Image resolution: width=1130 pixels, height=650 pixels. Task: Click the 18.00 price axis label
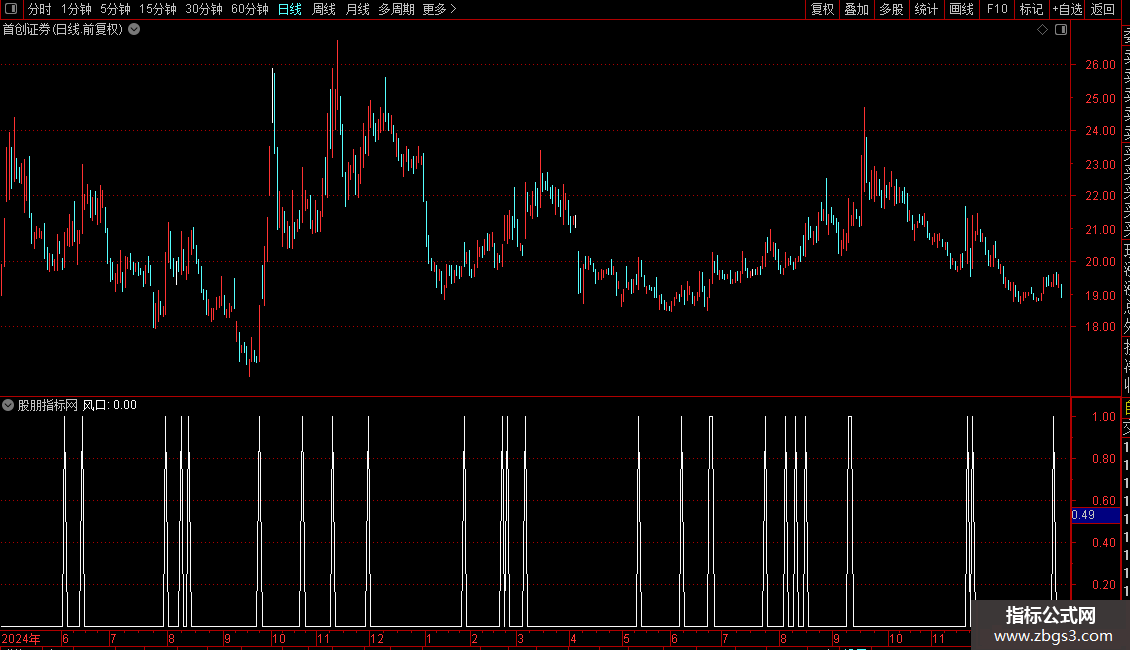(1100, 326)
